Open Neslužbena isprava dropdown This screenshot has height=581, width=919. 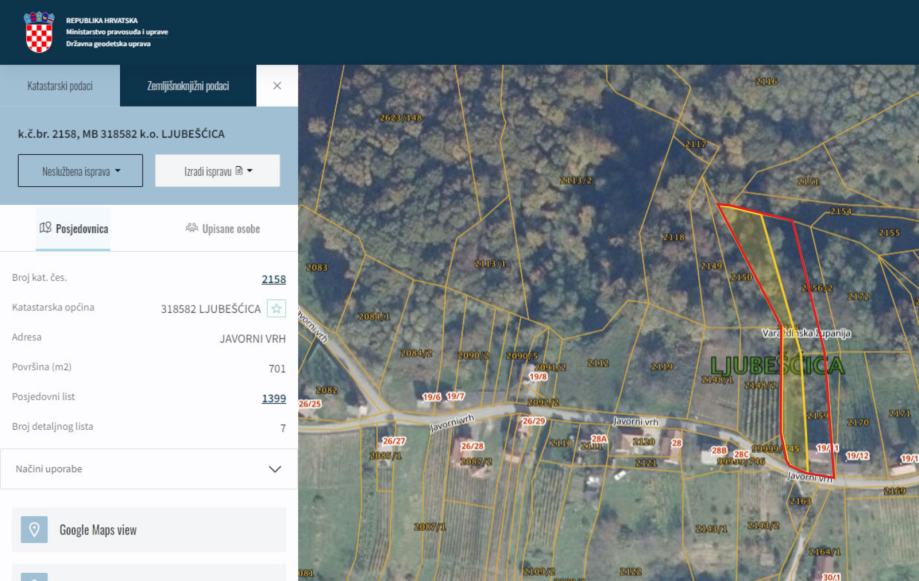[80, 171]
